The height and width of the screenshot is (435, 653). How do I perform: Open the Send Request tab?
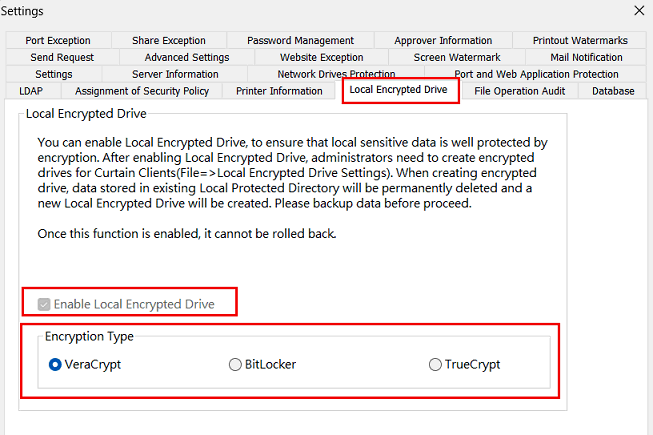point(62,58)
